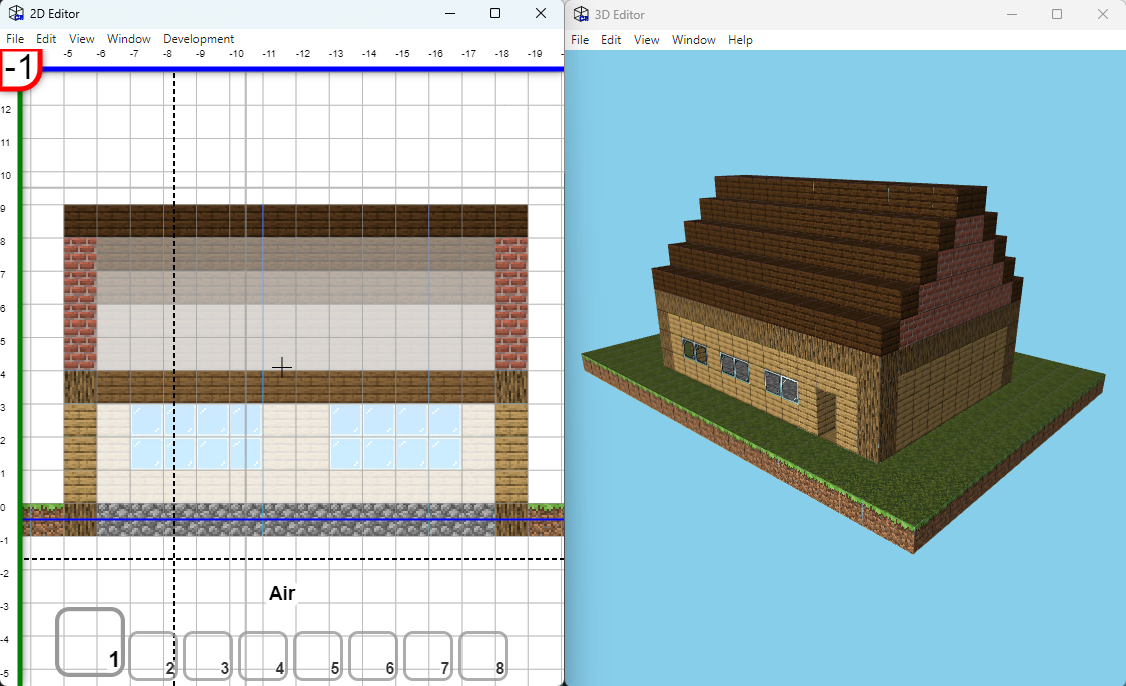Select hotbar slot 3
1126x686 pixels.
[207, 656]
